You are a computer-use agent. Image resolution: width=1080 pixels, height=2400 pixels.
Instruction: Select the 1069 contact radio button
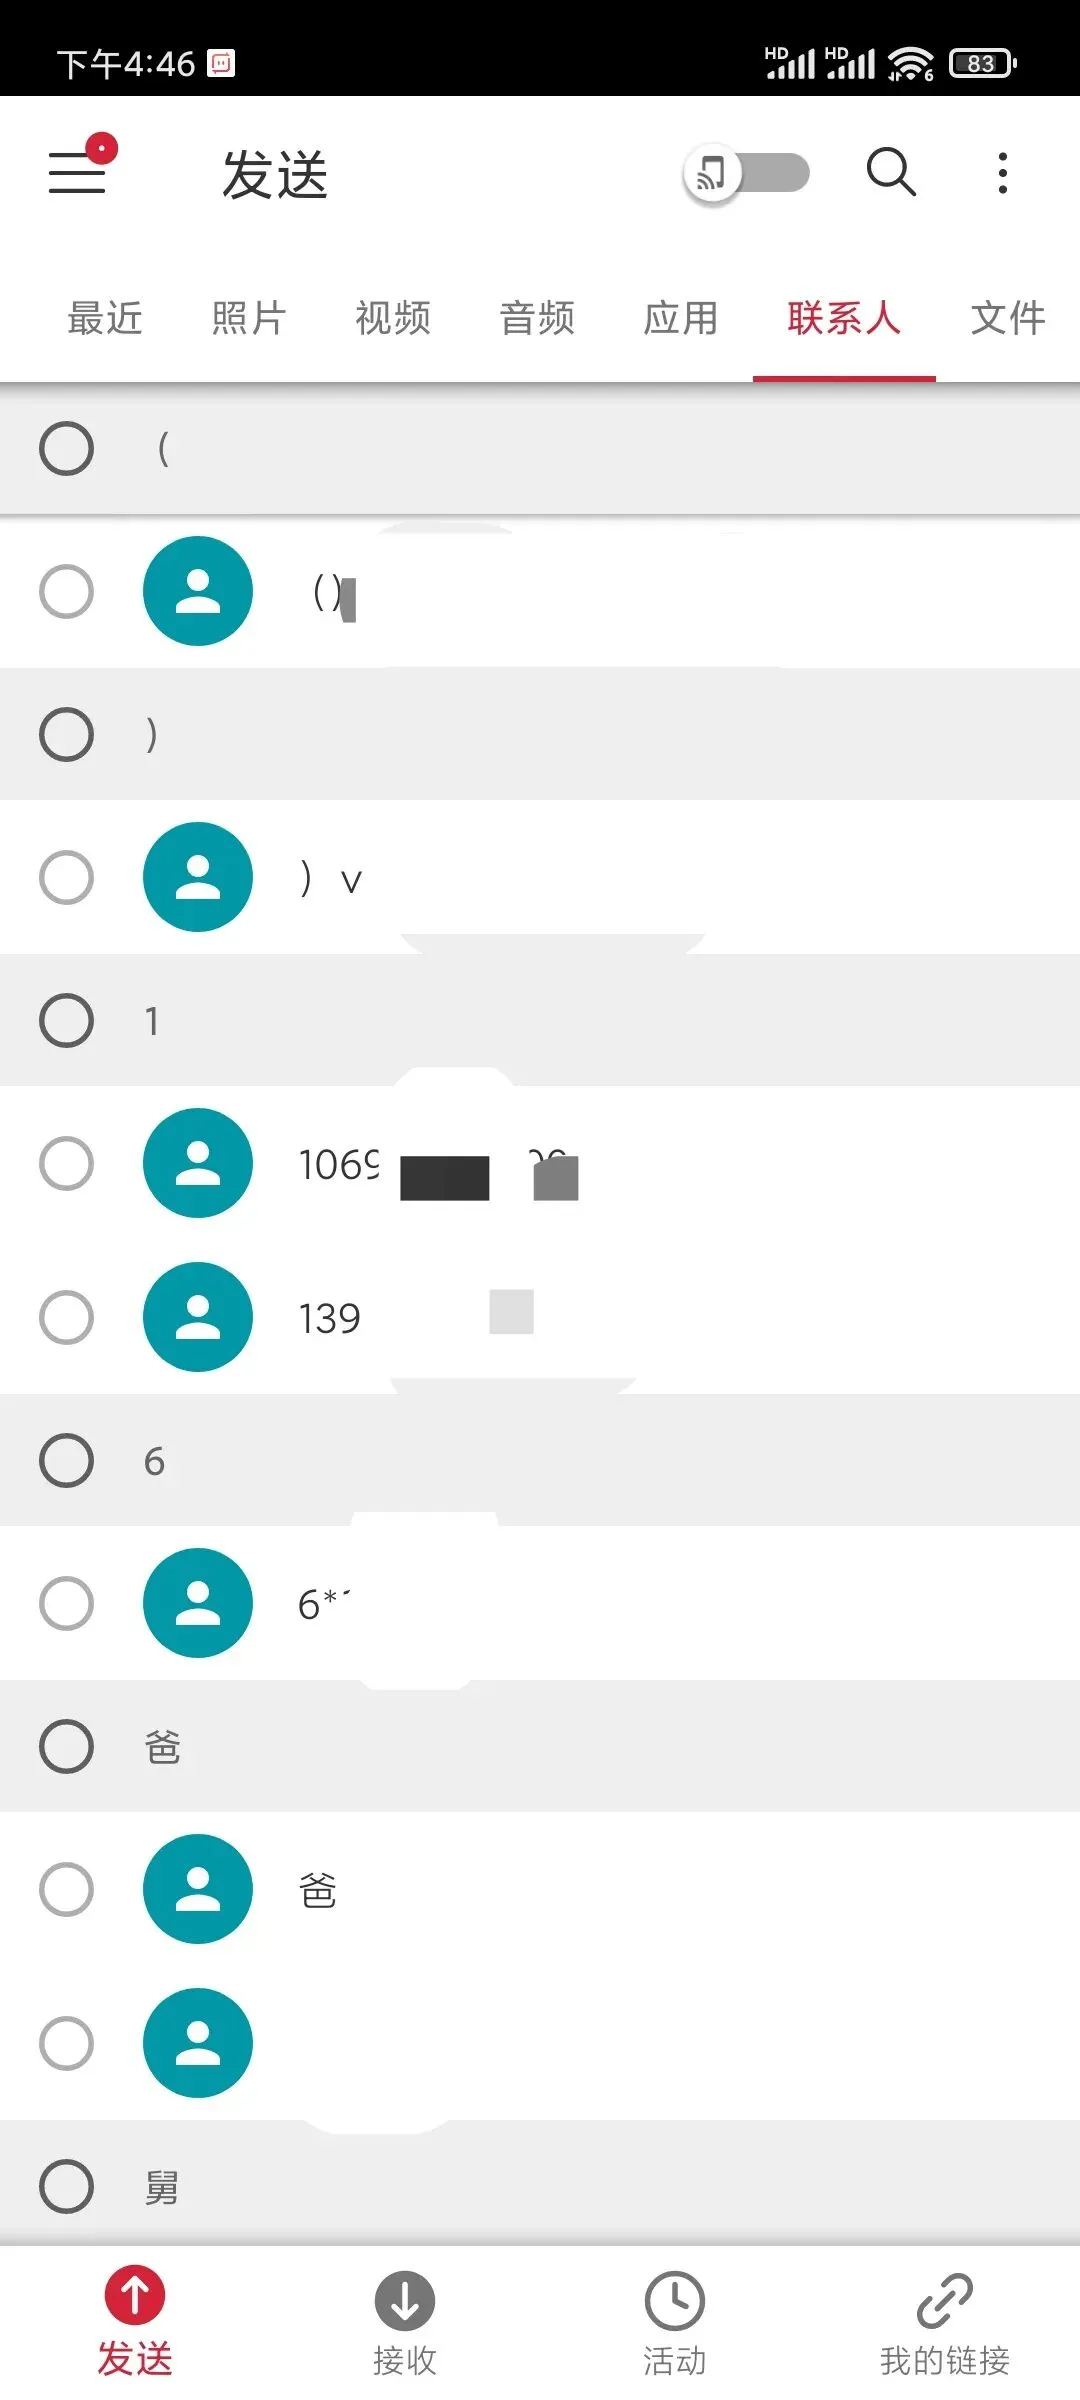click(66, 1163)
